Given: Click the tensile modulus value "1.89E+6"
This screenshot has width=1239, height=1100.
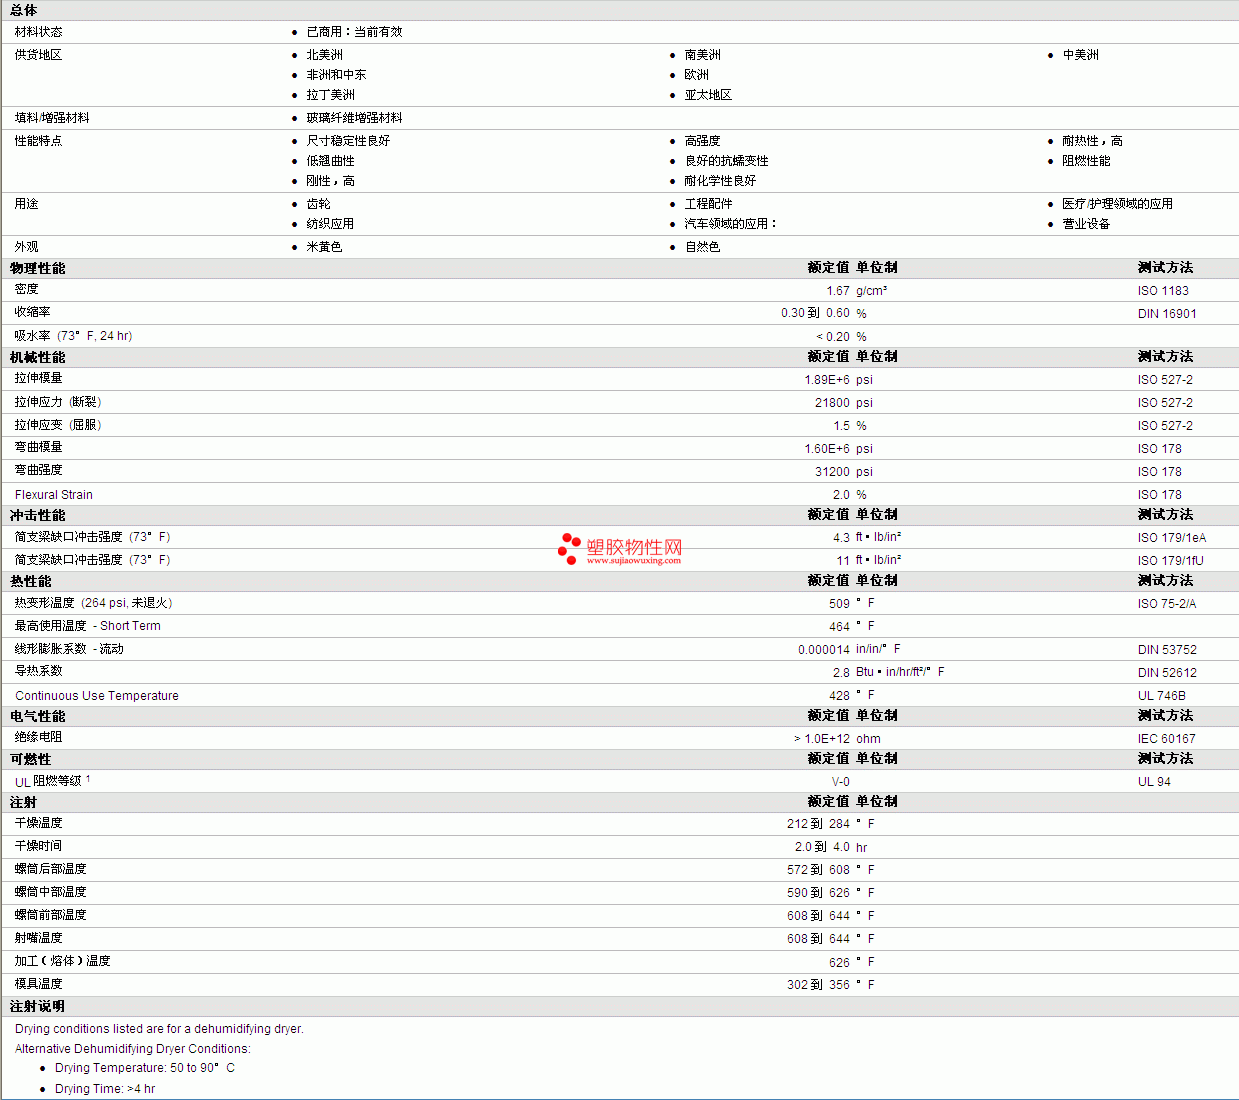Looking at the screenshot, I should [x=827, y=380].
